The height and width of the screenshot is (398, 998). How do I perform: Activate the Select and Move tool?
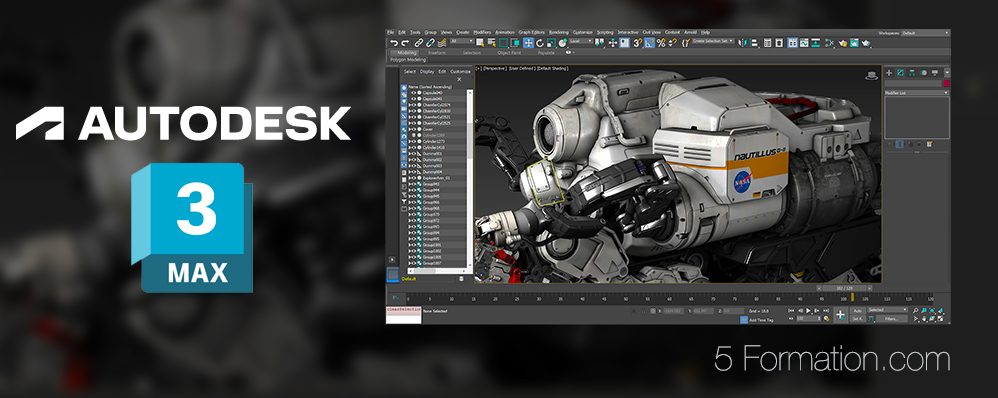click(x=528, y=43)
